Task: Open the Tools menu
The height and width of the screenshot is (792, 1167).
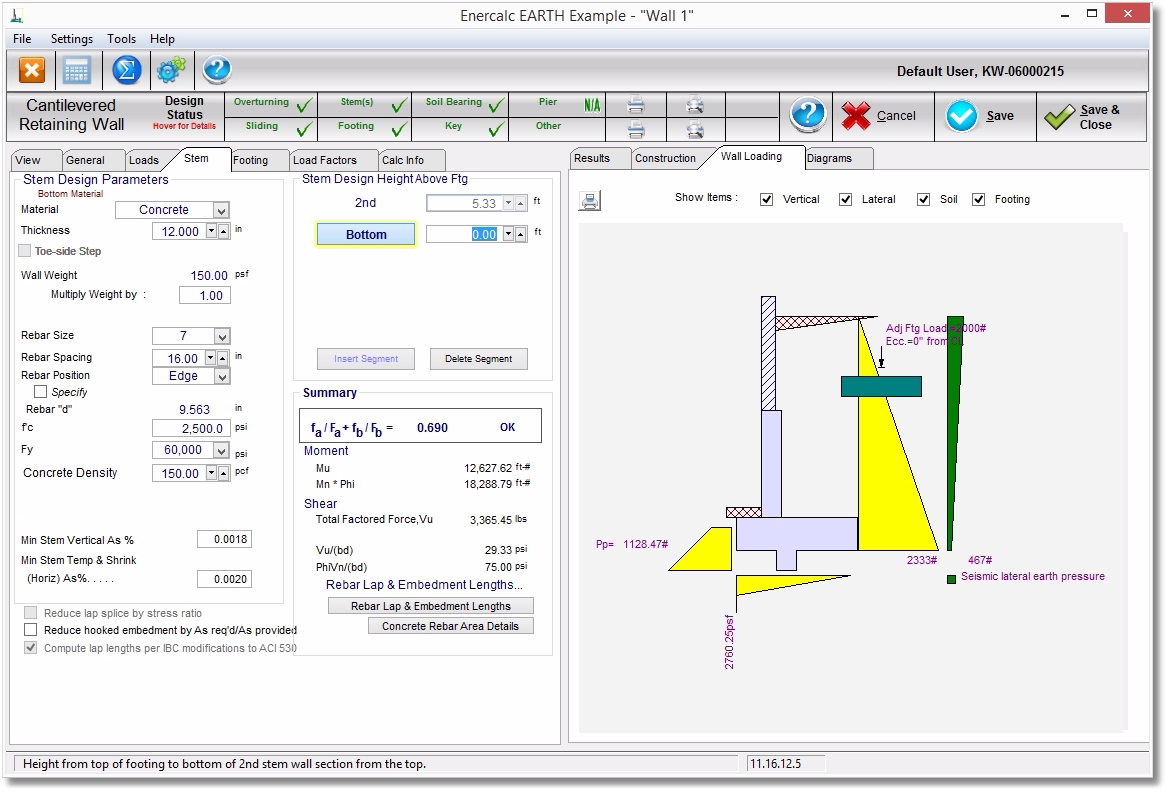Action: 121,39
